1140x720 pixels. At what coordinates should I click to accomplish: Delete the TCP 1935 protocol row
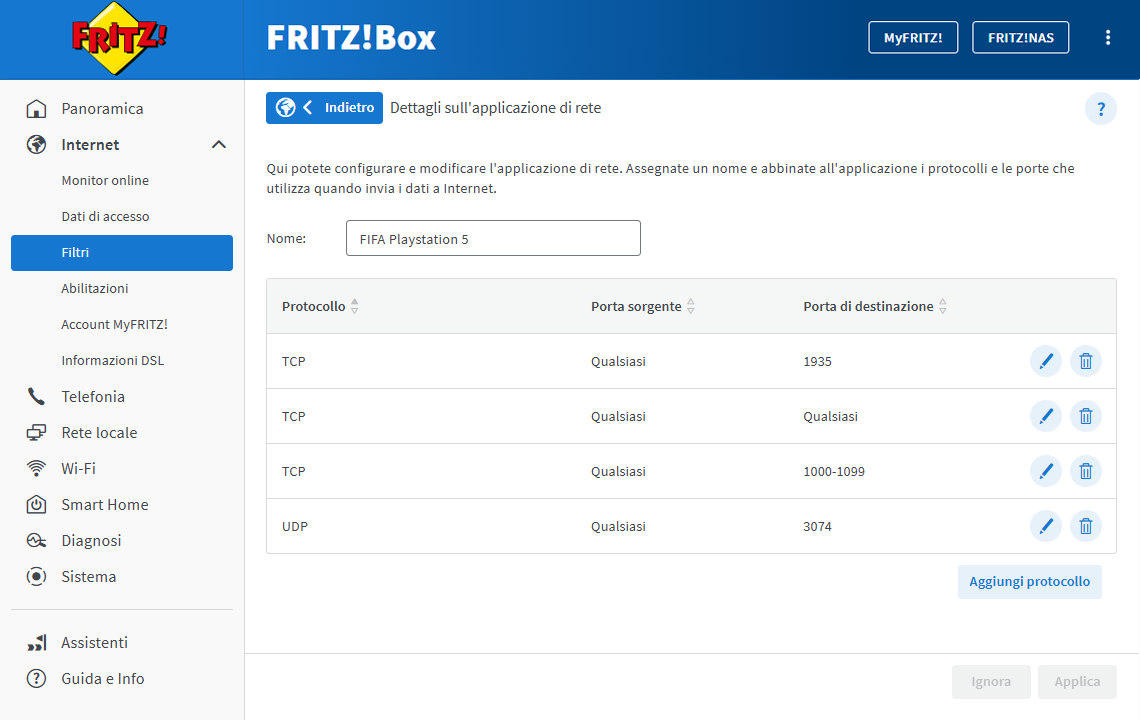[1085, 361]
